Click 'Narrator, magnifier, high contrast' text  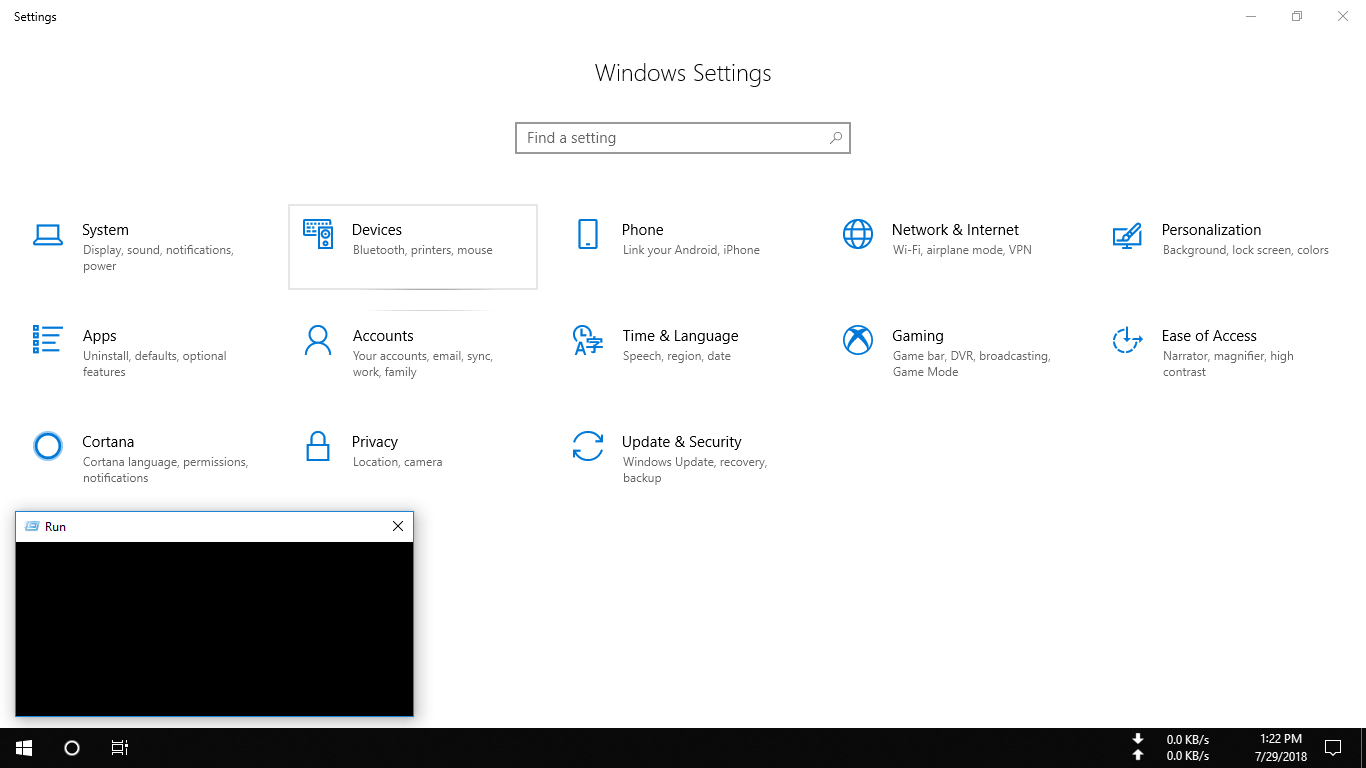(x=1228, y=364)
